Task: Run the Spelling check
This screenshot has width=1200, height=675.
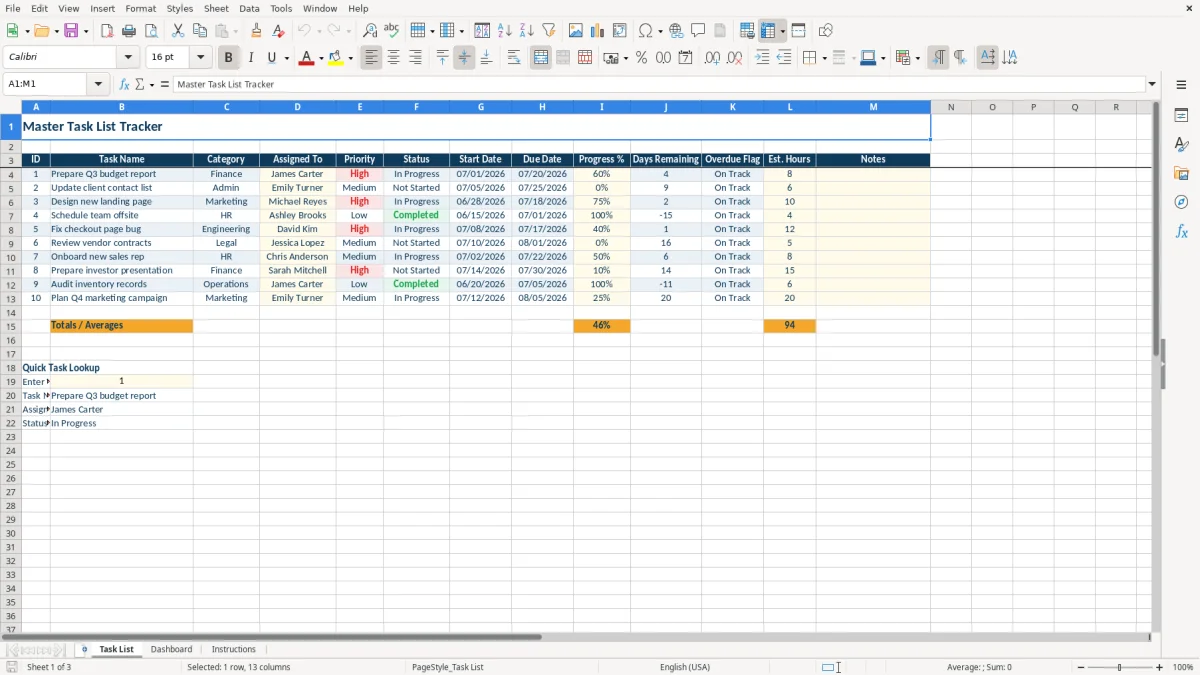Action: tap(392, 31)
